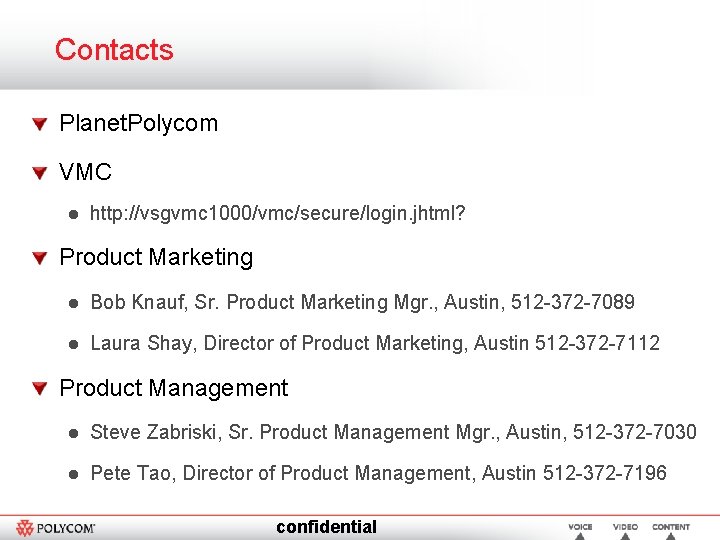
Task: Click the Product Marketing section heading
Action: tap(156, 257)
